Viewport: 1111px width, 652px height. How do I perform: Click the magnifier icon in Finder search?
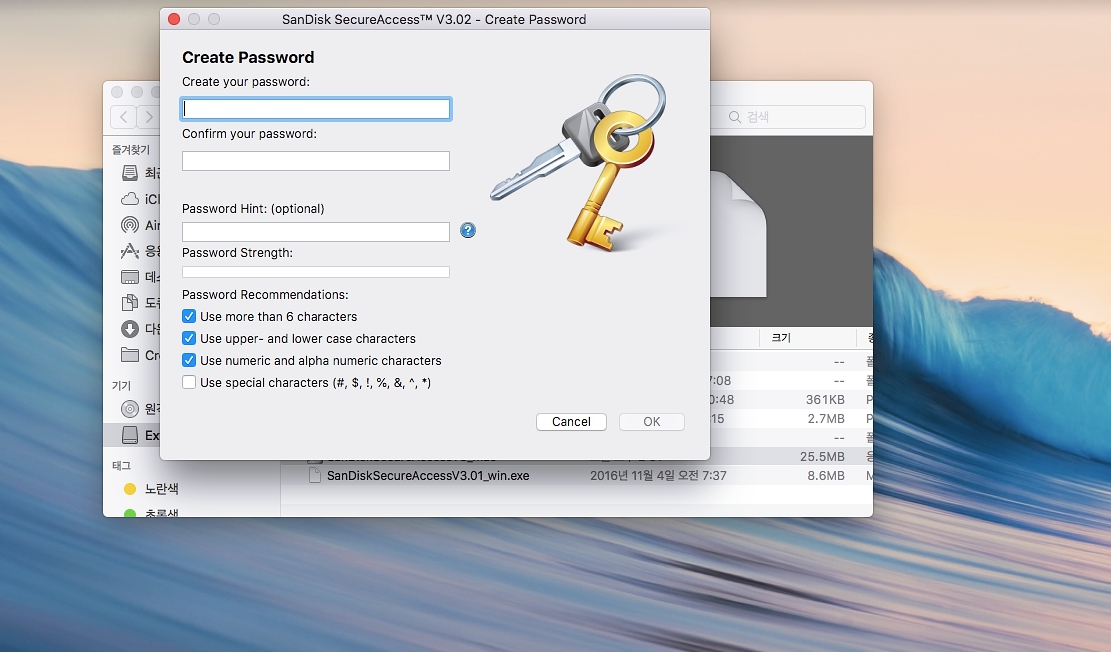735,117
